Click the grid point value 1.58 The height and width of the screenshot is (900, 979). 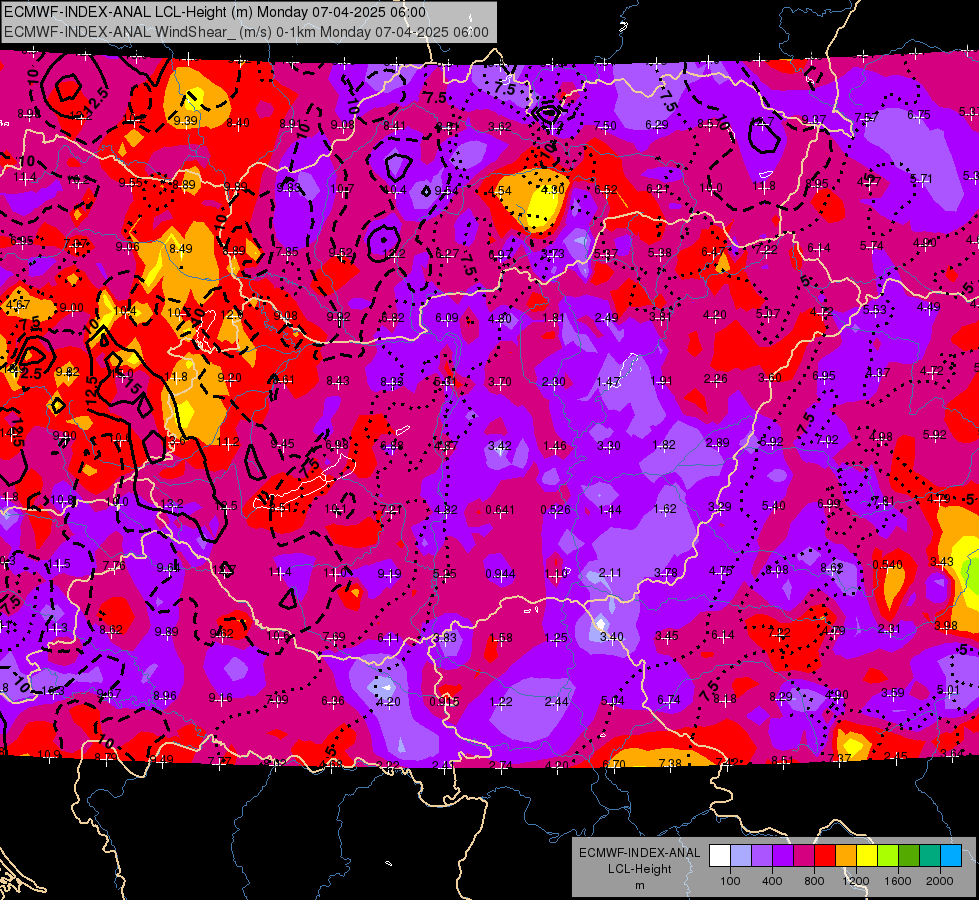coord(501,638)
